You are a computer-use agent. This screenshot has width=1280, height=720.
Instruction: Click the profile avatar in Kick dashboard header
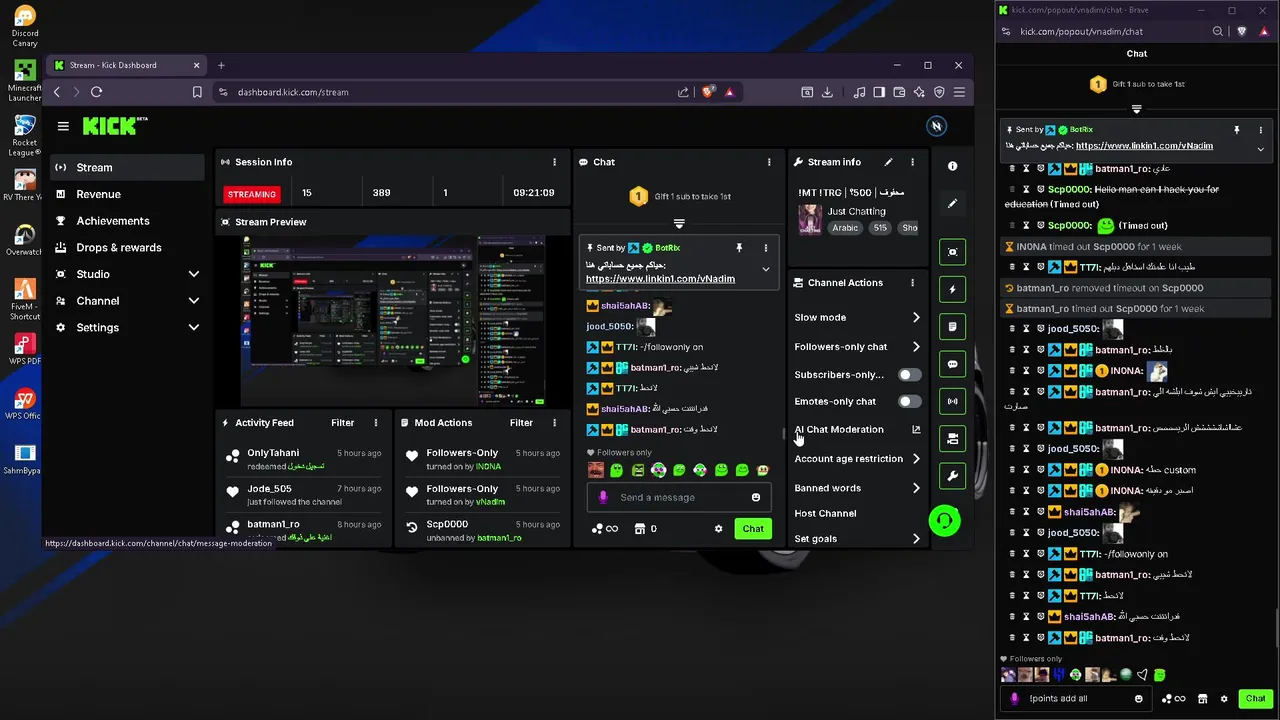click(x=936, y=126)
